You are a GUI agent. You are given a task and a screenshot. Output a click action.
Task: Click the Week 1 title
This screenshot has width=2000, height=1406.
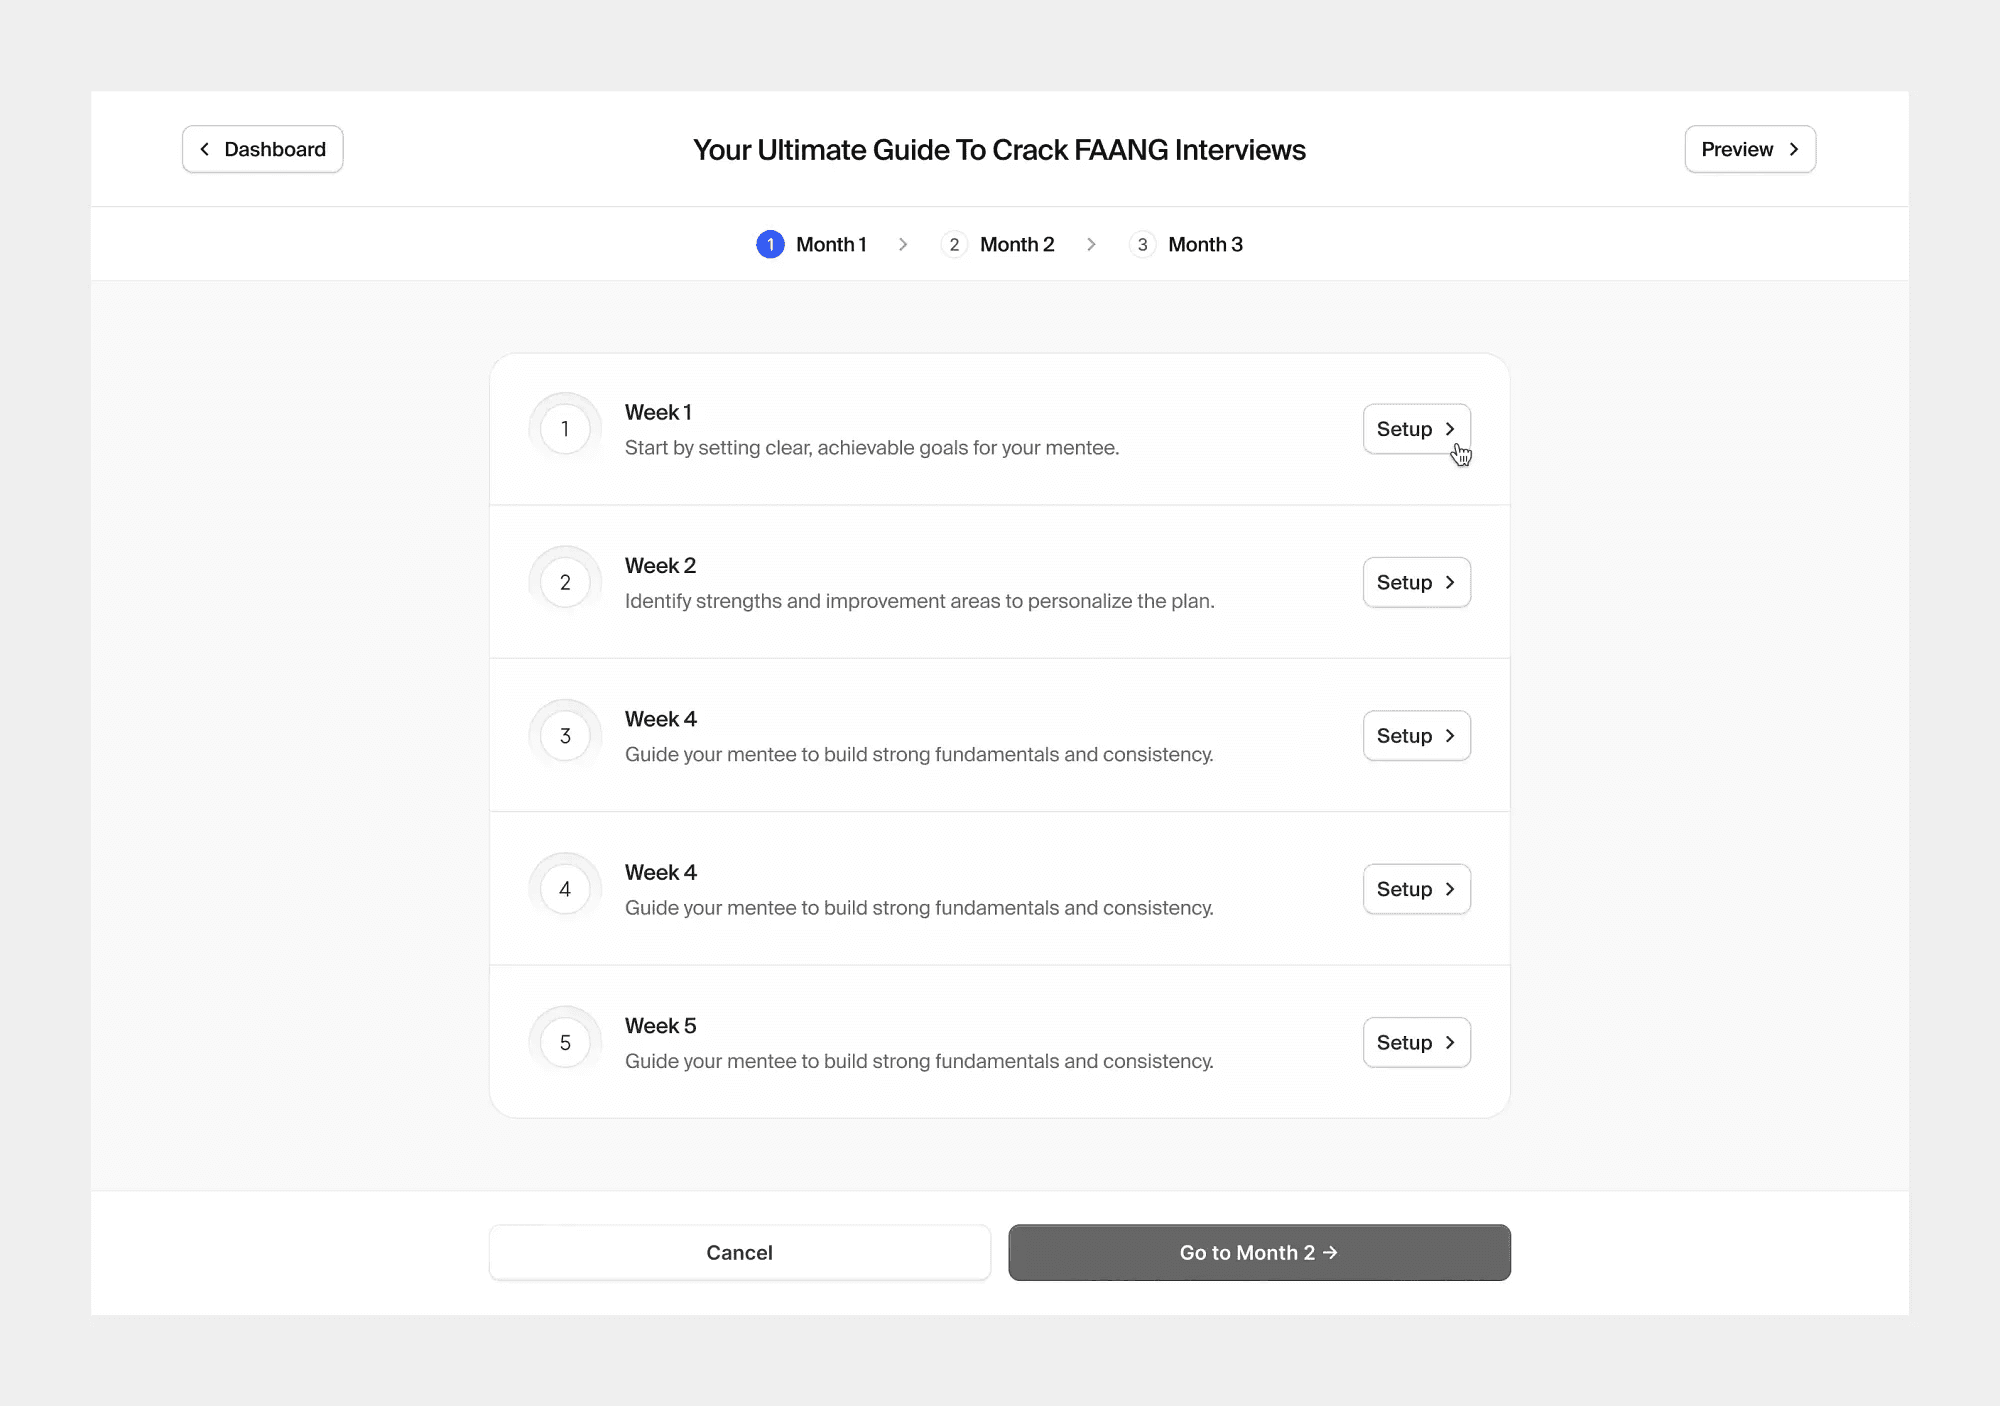point(658,412)
